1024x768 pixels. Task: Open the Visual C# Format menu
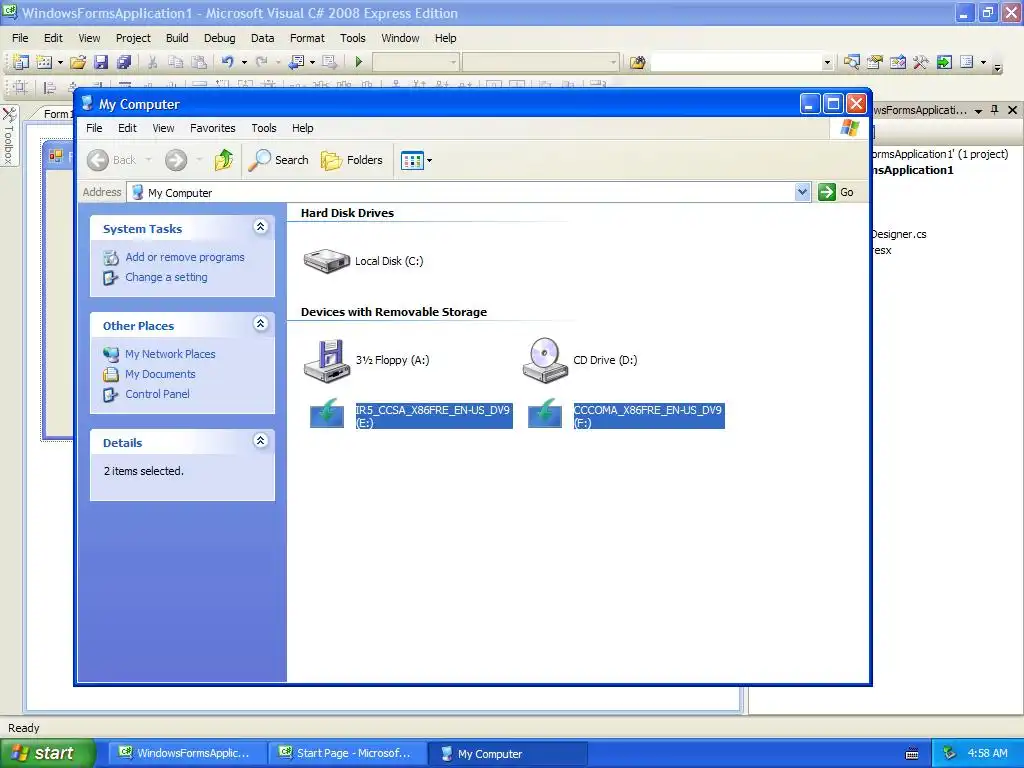coord(307,38)
